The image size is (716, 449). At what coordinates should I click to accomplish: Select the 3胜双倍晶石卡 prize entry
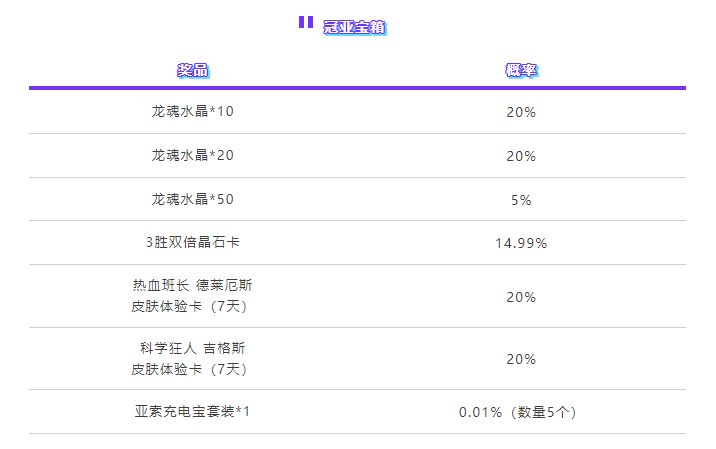pos(193,242)
